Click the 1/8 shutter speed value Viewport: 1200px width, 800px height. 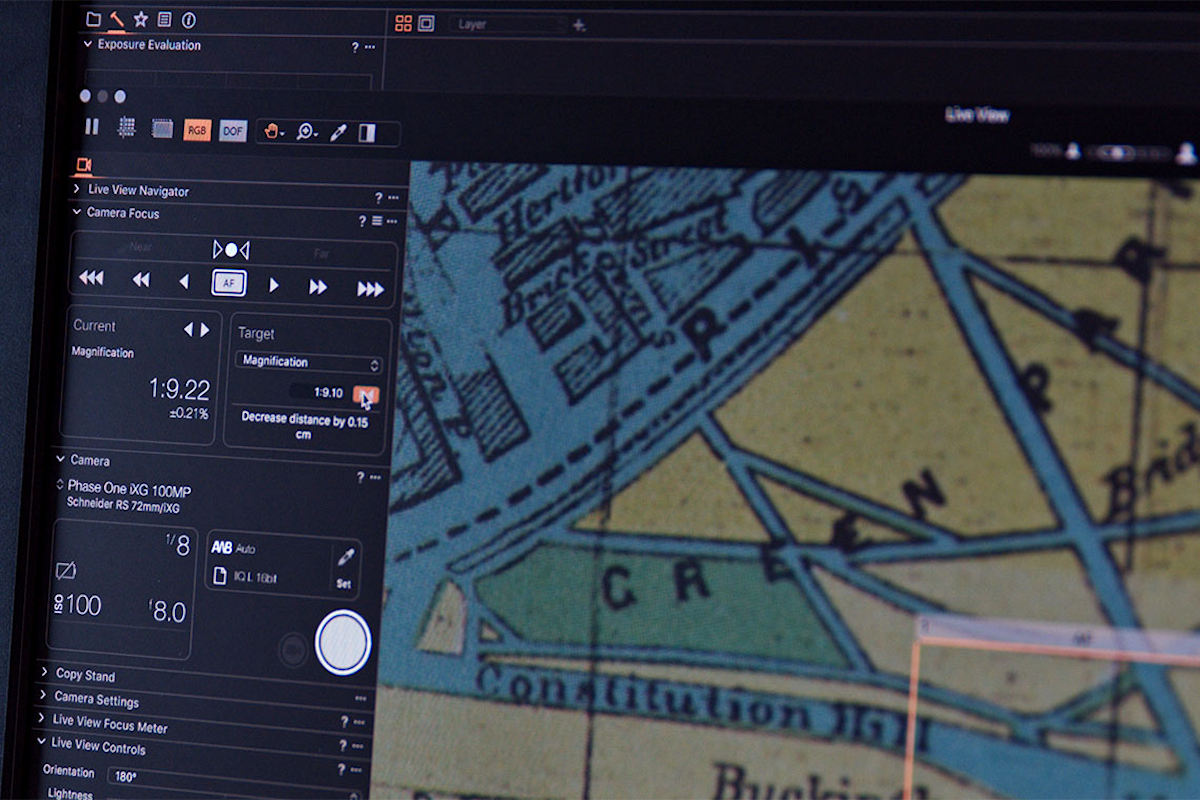tap(178, 545)
